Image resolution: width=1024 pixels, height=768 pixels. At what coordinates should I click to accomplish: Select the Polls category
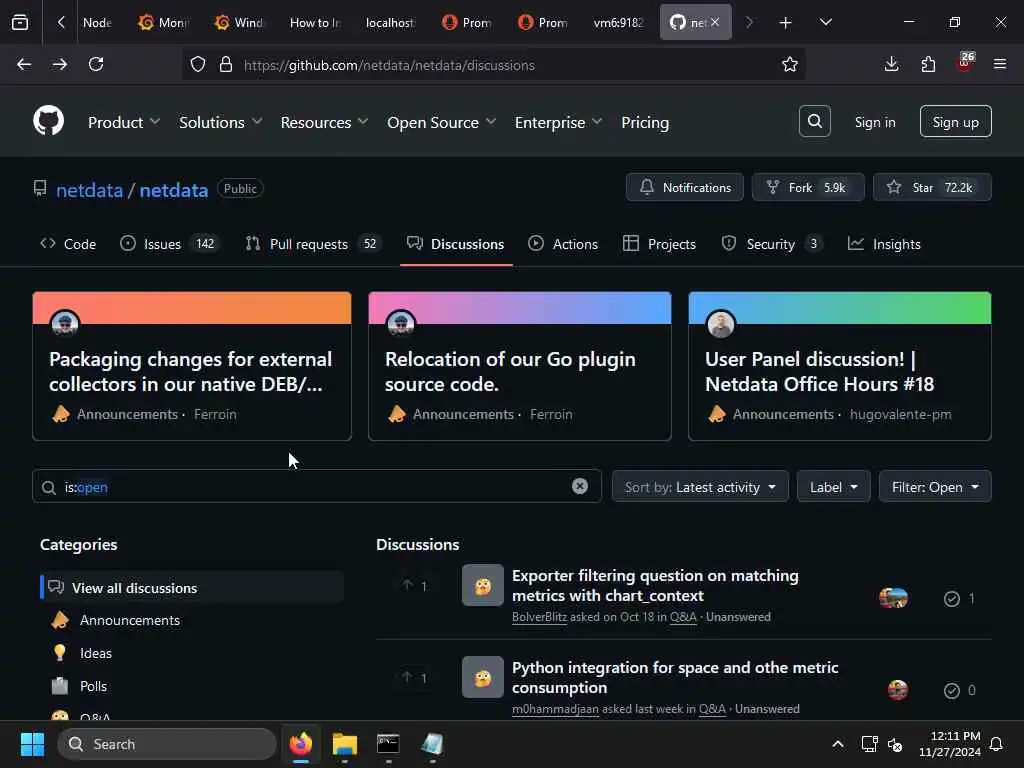tap(93, 686)
